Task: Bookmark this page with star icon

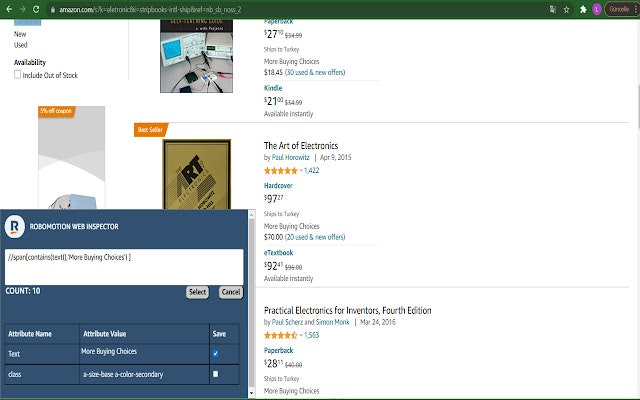Action: pyautogui.click(x=566, y=9)
